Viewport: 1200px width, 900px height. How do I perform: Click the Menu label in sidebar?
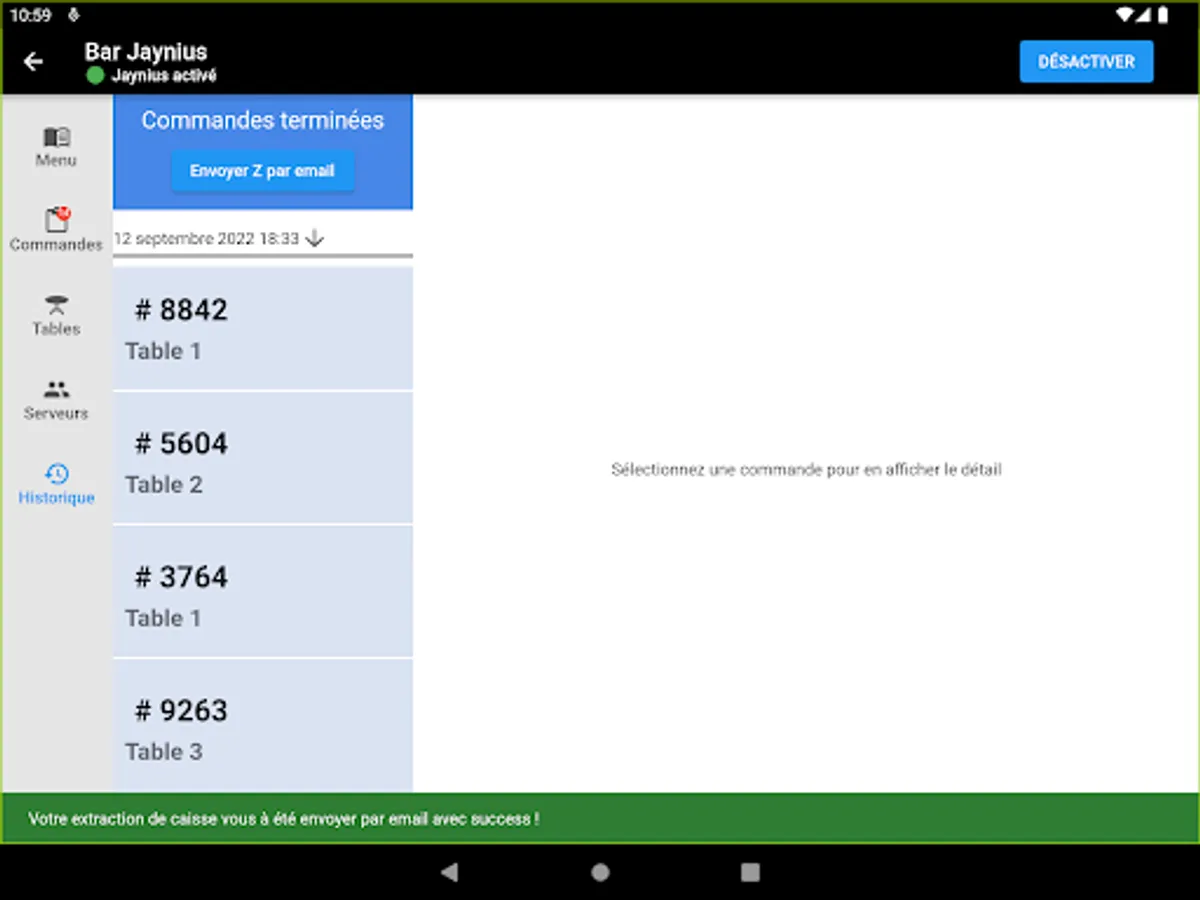click(x=56, y=160)
